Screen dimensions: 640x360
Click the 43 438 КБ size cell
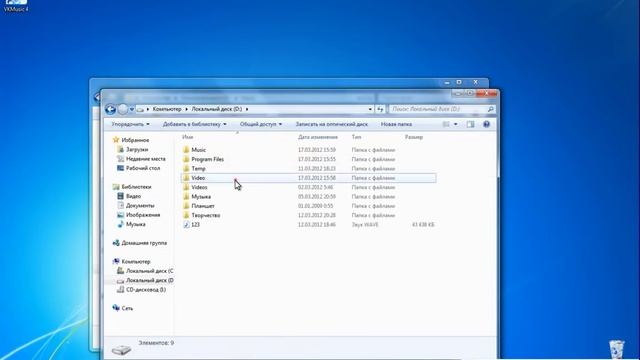pyautogui.click(x=423, y=225)
